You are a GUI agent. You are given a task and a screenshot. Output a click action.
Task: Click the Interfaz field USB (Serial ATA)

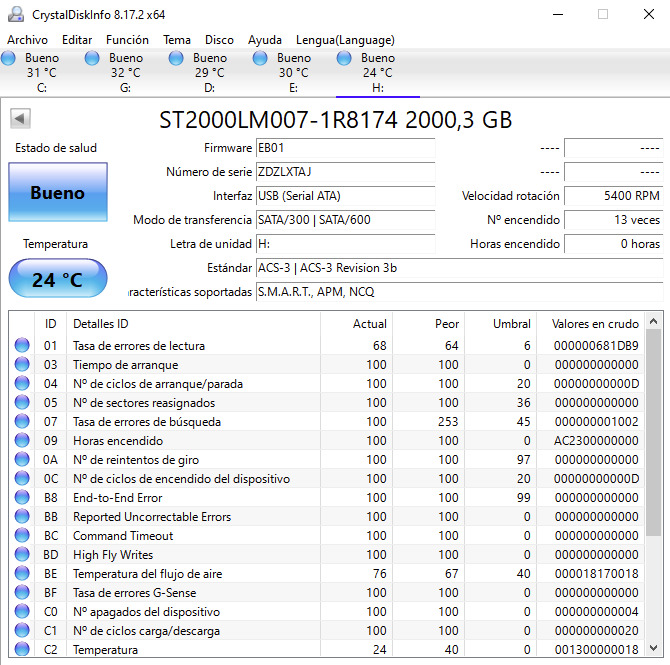tap(345, 196)
